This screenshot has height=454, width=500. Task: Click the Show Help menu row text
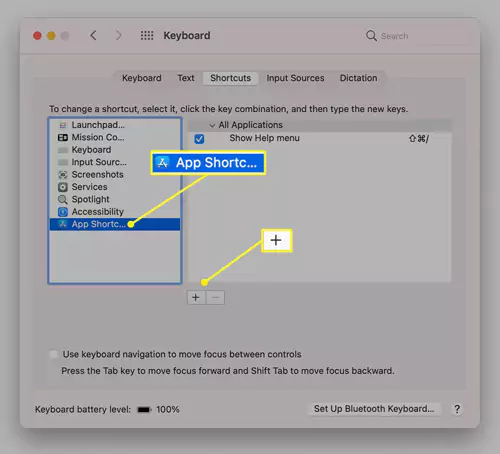(264, 138)
